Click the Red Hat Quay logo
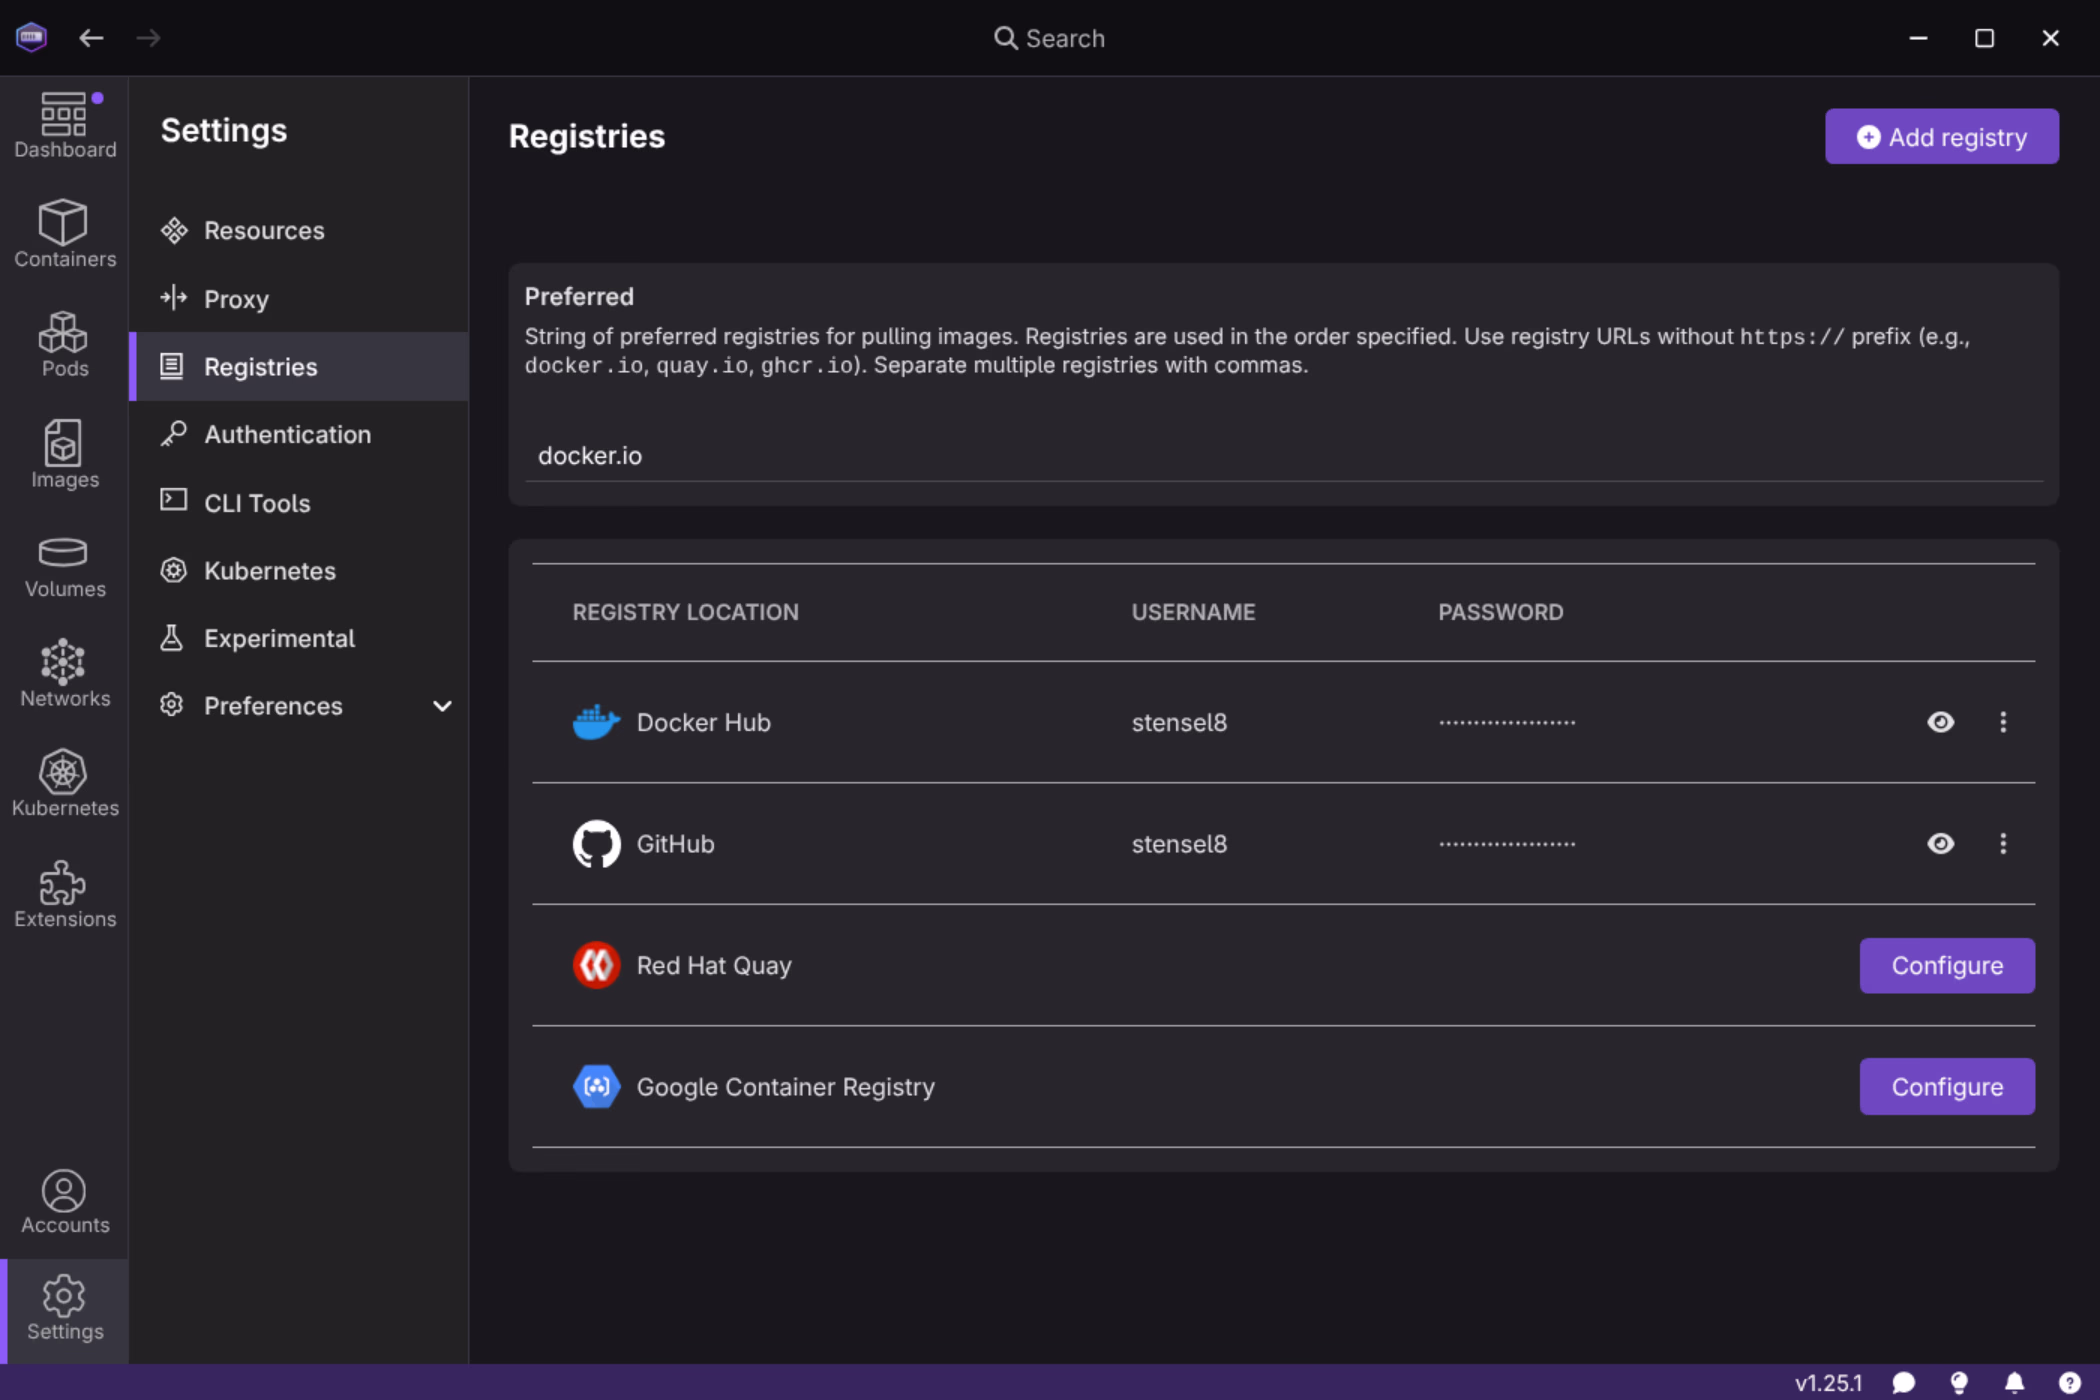2100x1400 pixels. click(x=596, y=966)
